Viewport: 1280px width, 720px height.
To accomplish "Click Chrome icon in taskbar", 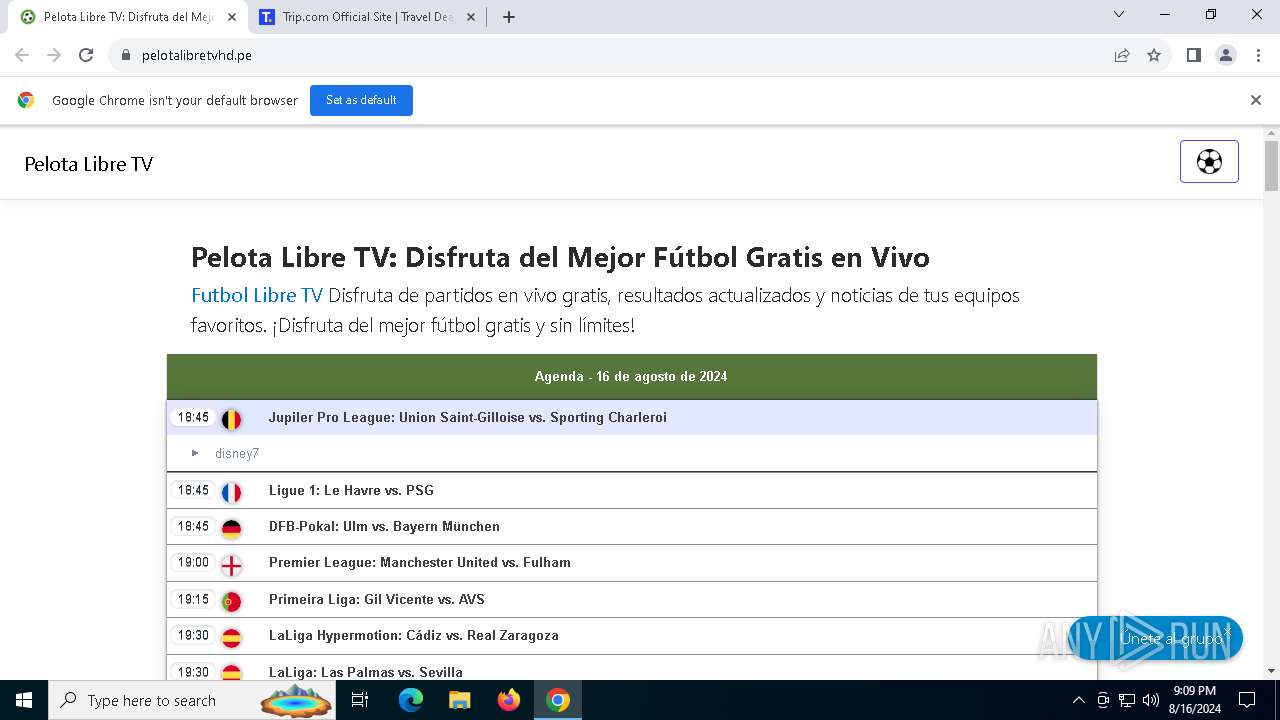I will pos(558,700).
